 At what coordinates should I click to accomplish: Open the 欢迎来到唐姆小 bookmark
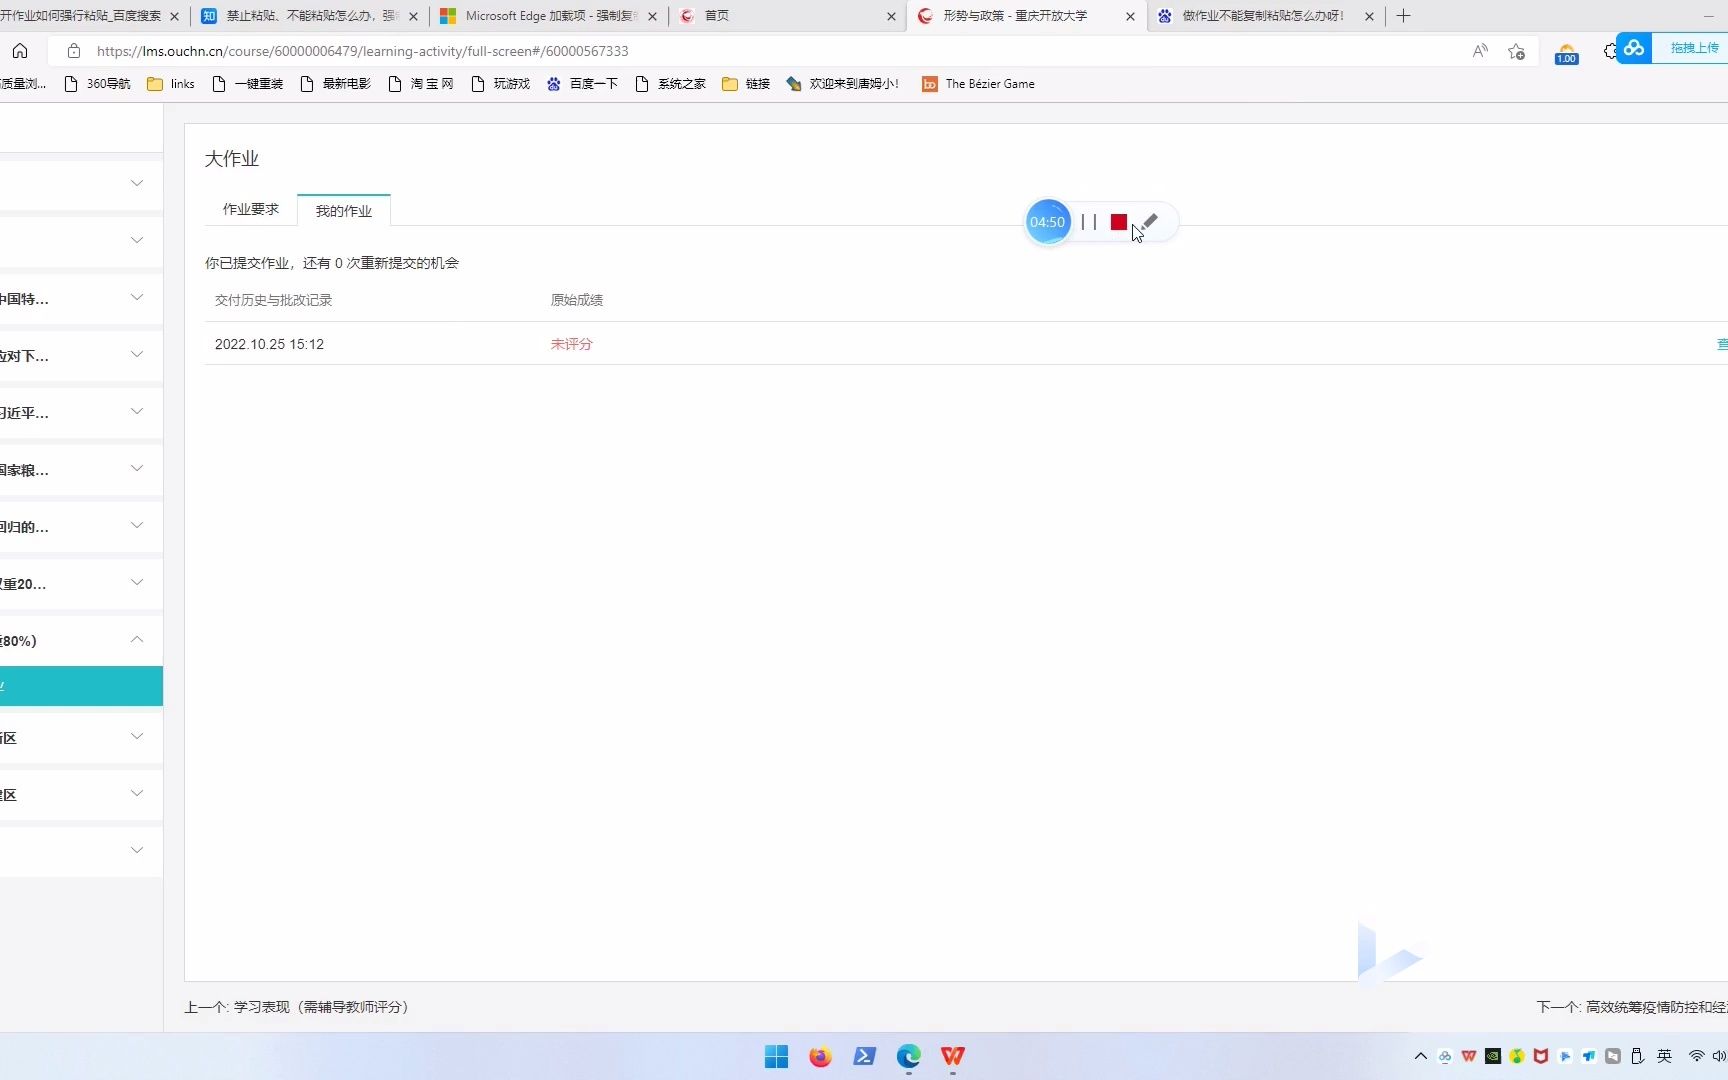click(x=843, y=84)
